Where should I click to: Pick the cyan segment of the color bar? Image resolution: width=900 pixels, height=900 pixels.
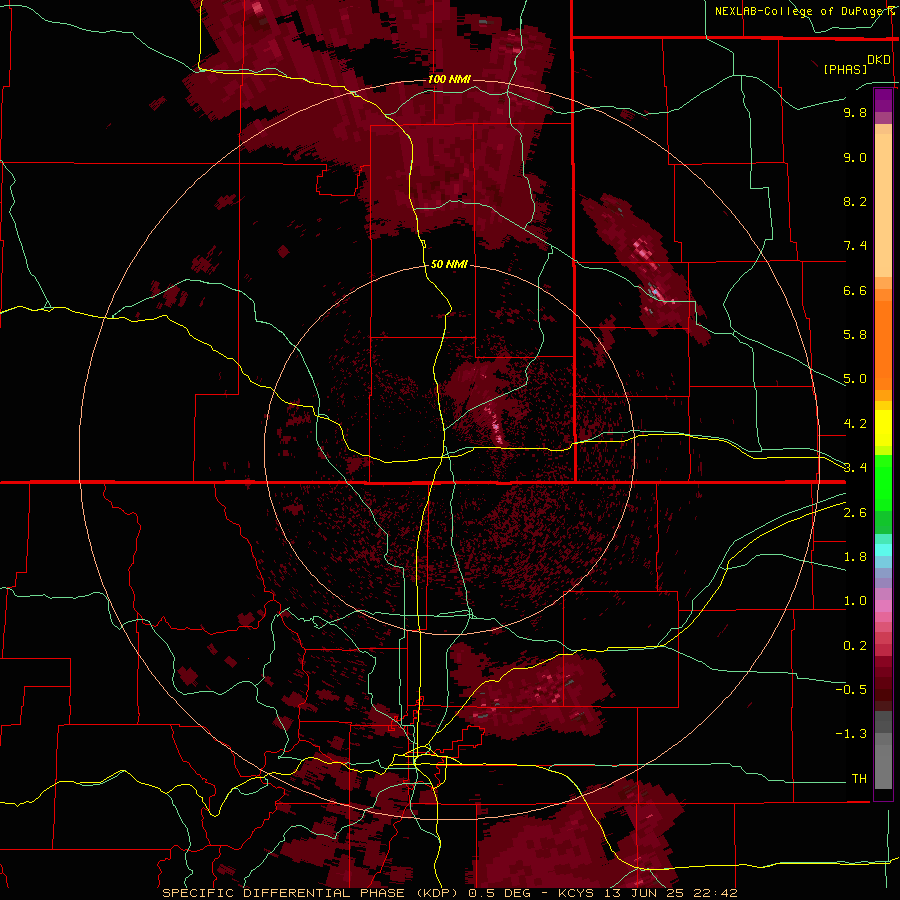(883, 550)
